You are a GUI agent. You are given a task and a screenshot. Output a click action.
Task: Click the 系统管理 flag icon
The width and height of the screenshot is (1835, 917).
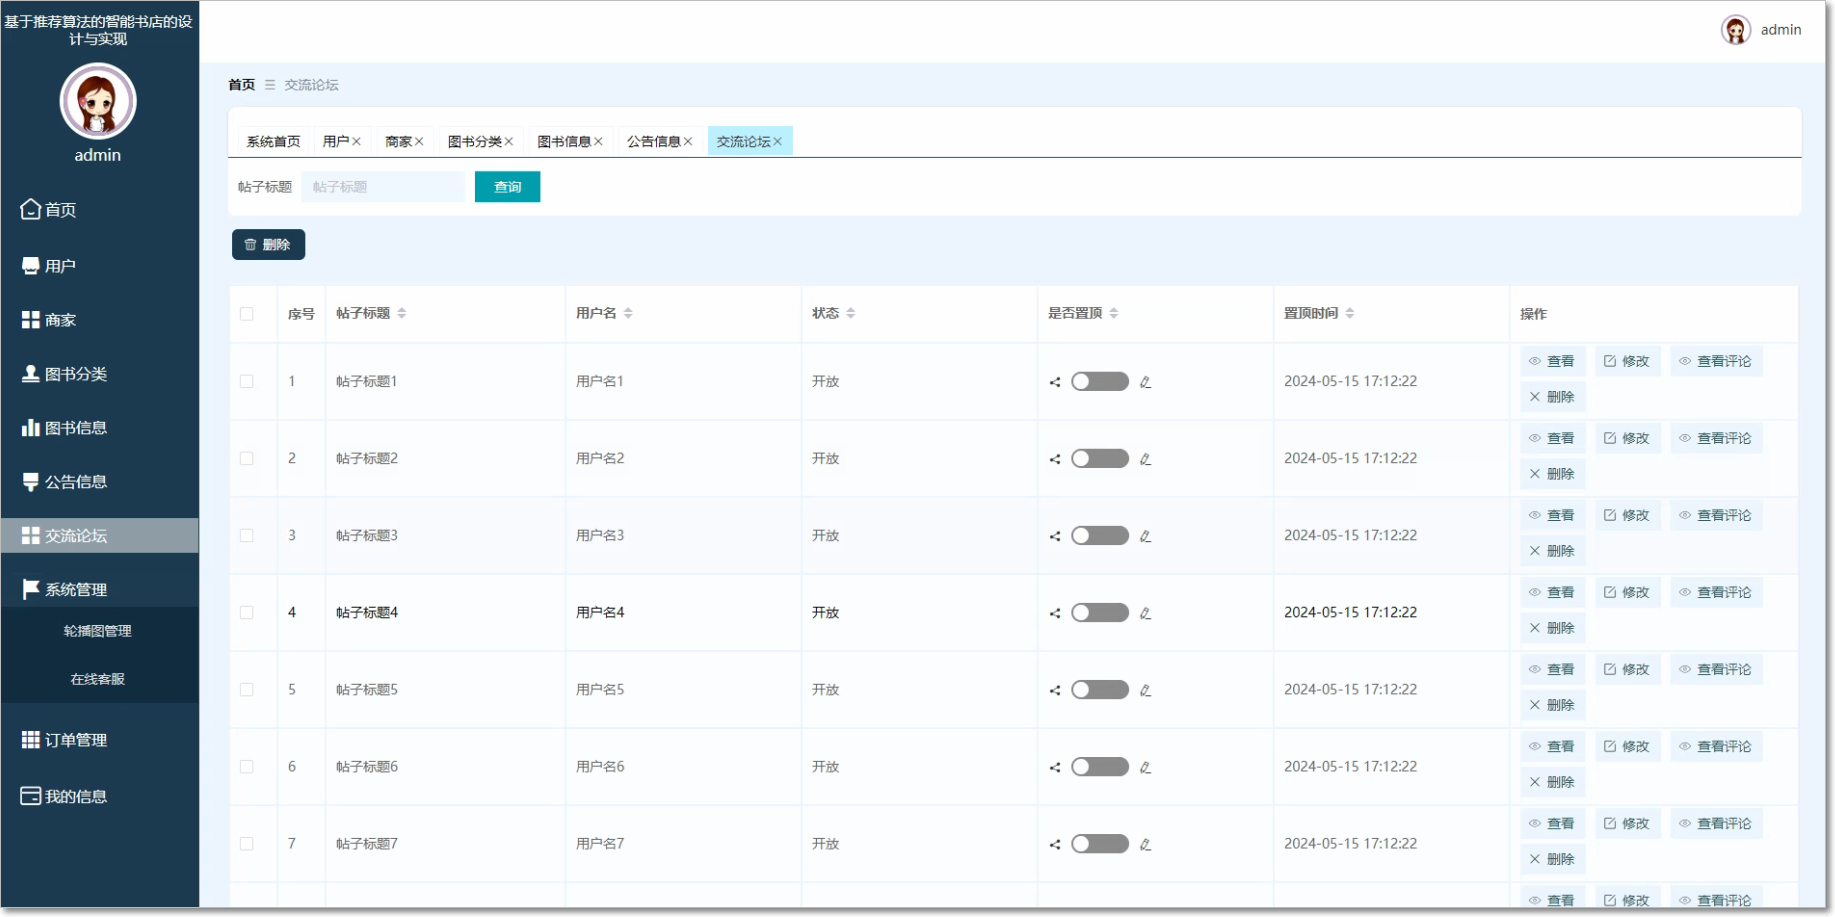31,590
